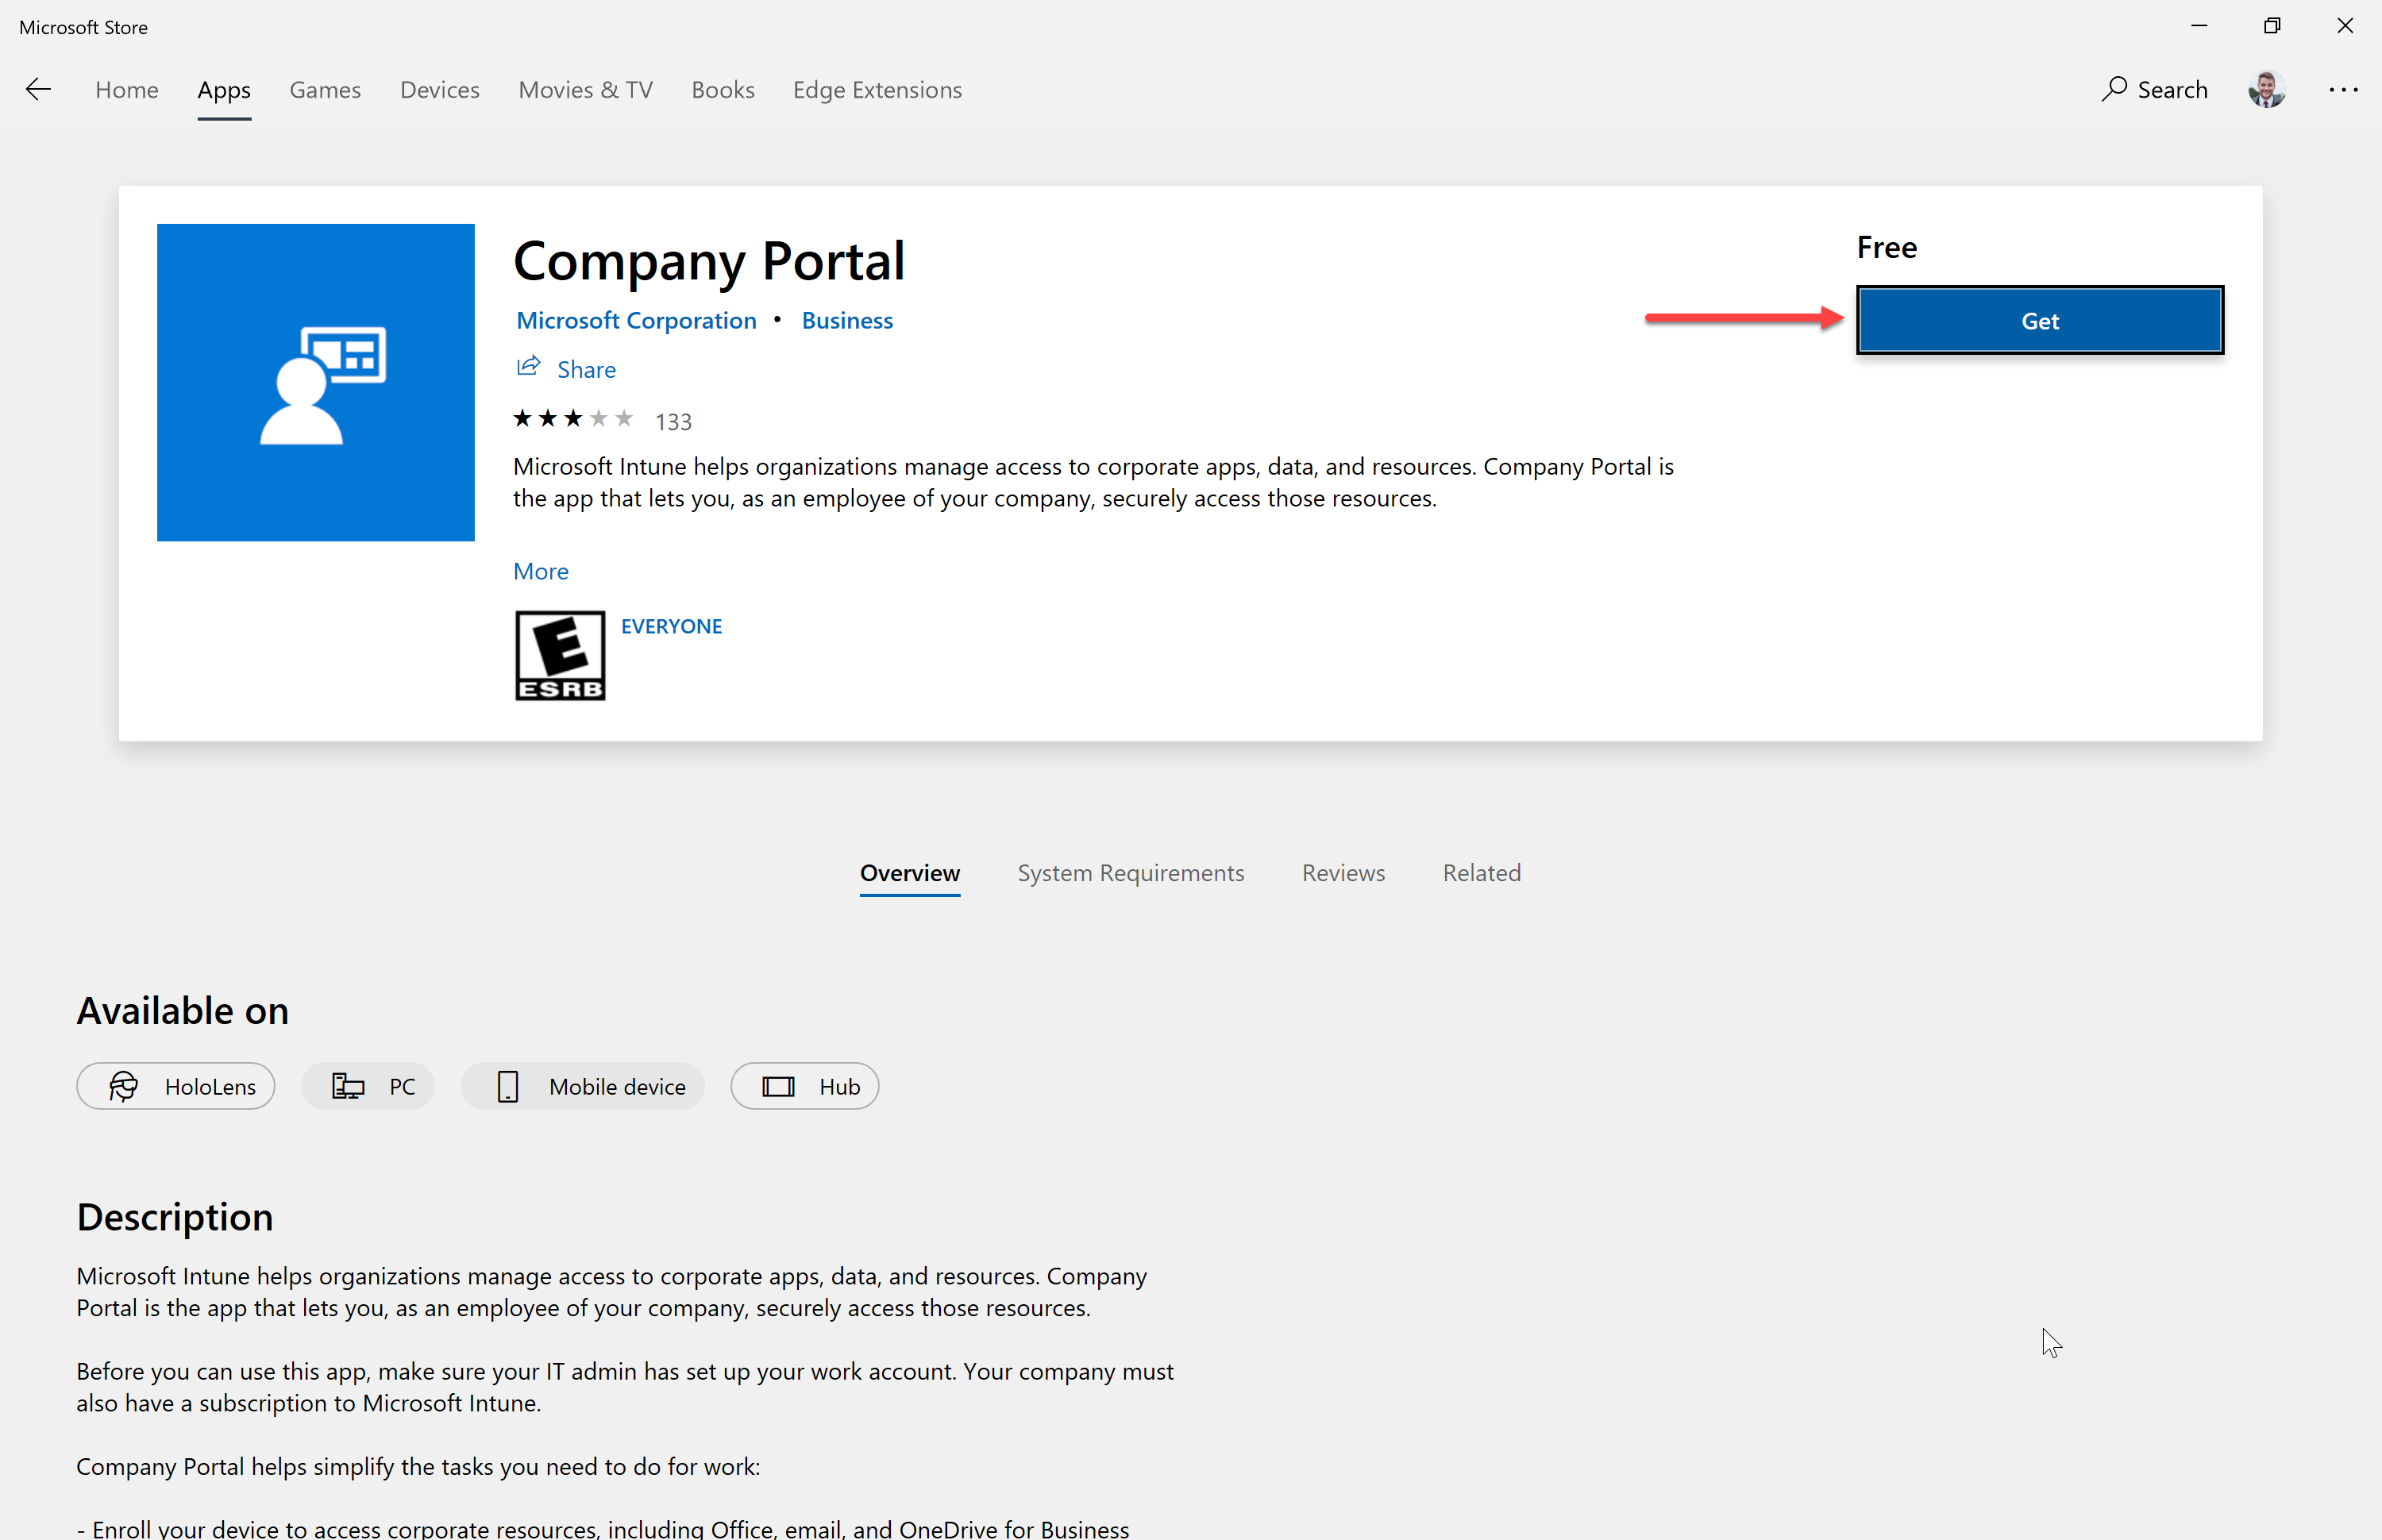Select the Mobile device platform chip
This screenshot has width=2382, height=1540.
(583, 1086)
